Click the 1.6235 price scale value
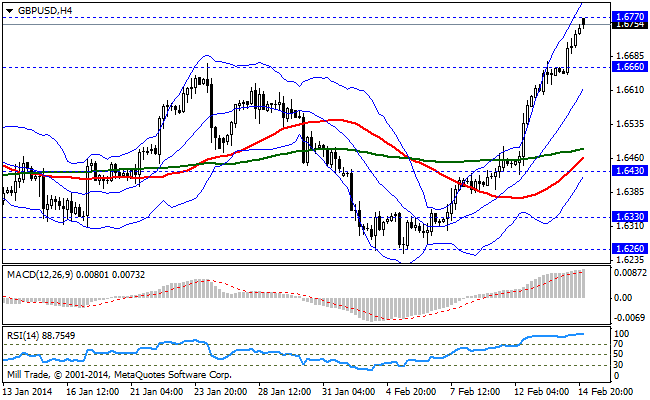 click(630, 260)
